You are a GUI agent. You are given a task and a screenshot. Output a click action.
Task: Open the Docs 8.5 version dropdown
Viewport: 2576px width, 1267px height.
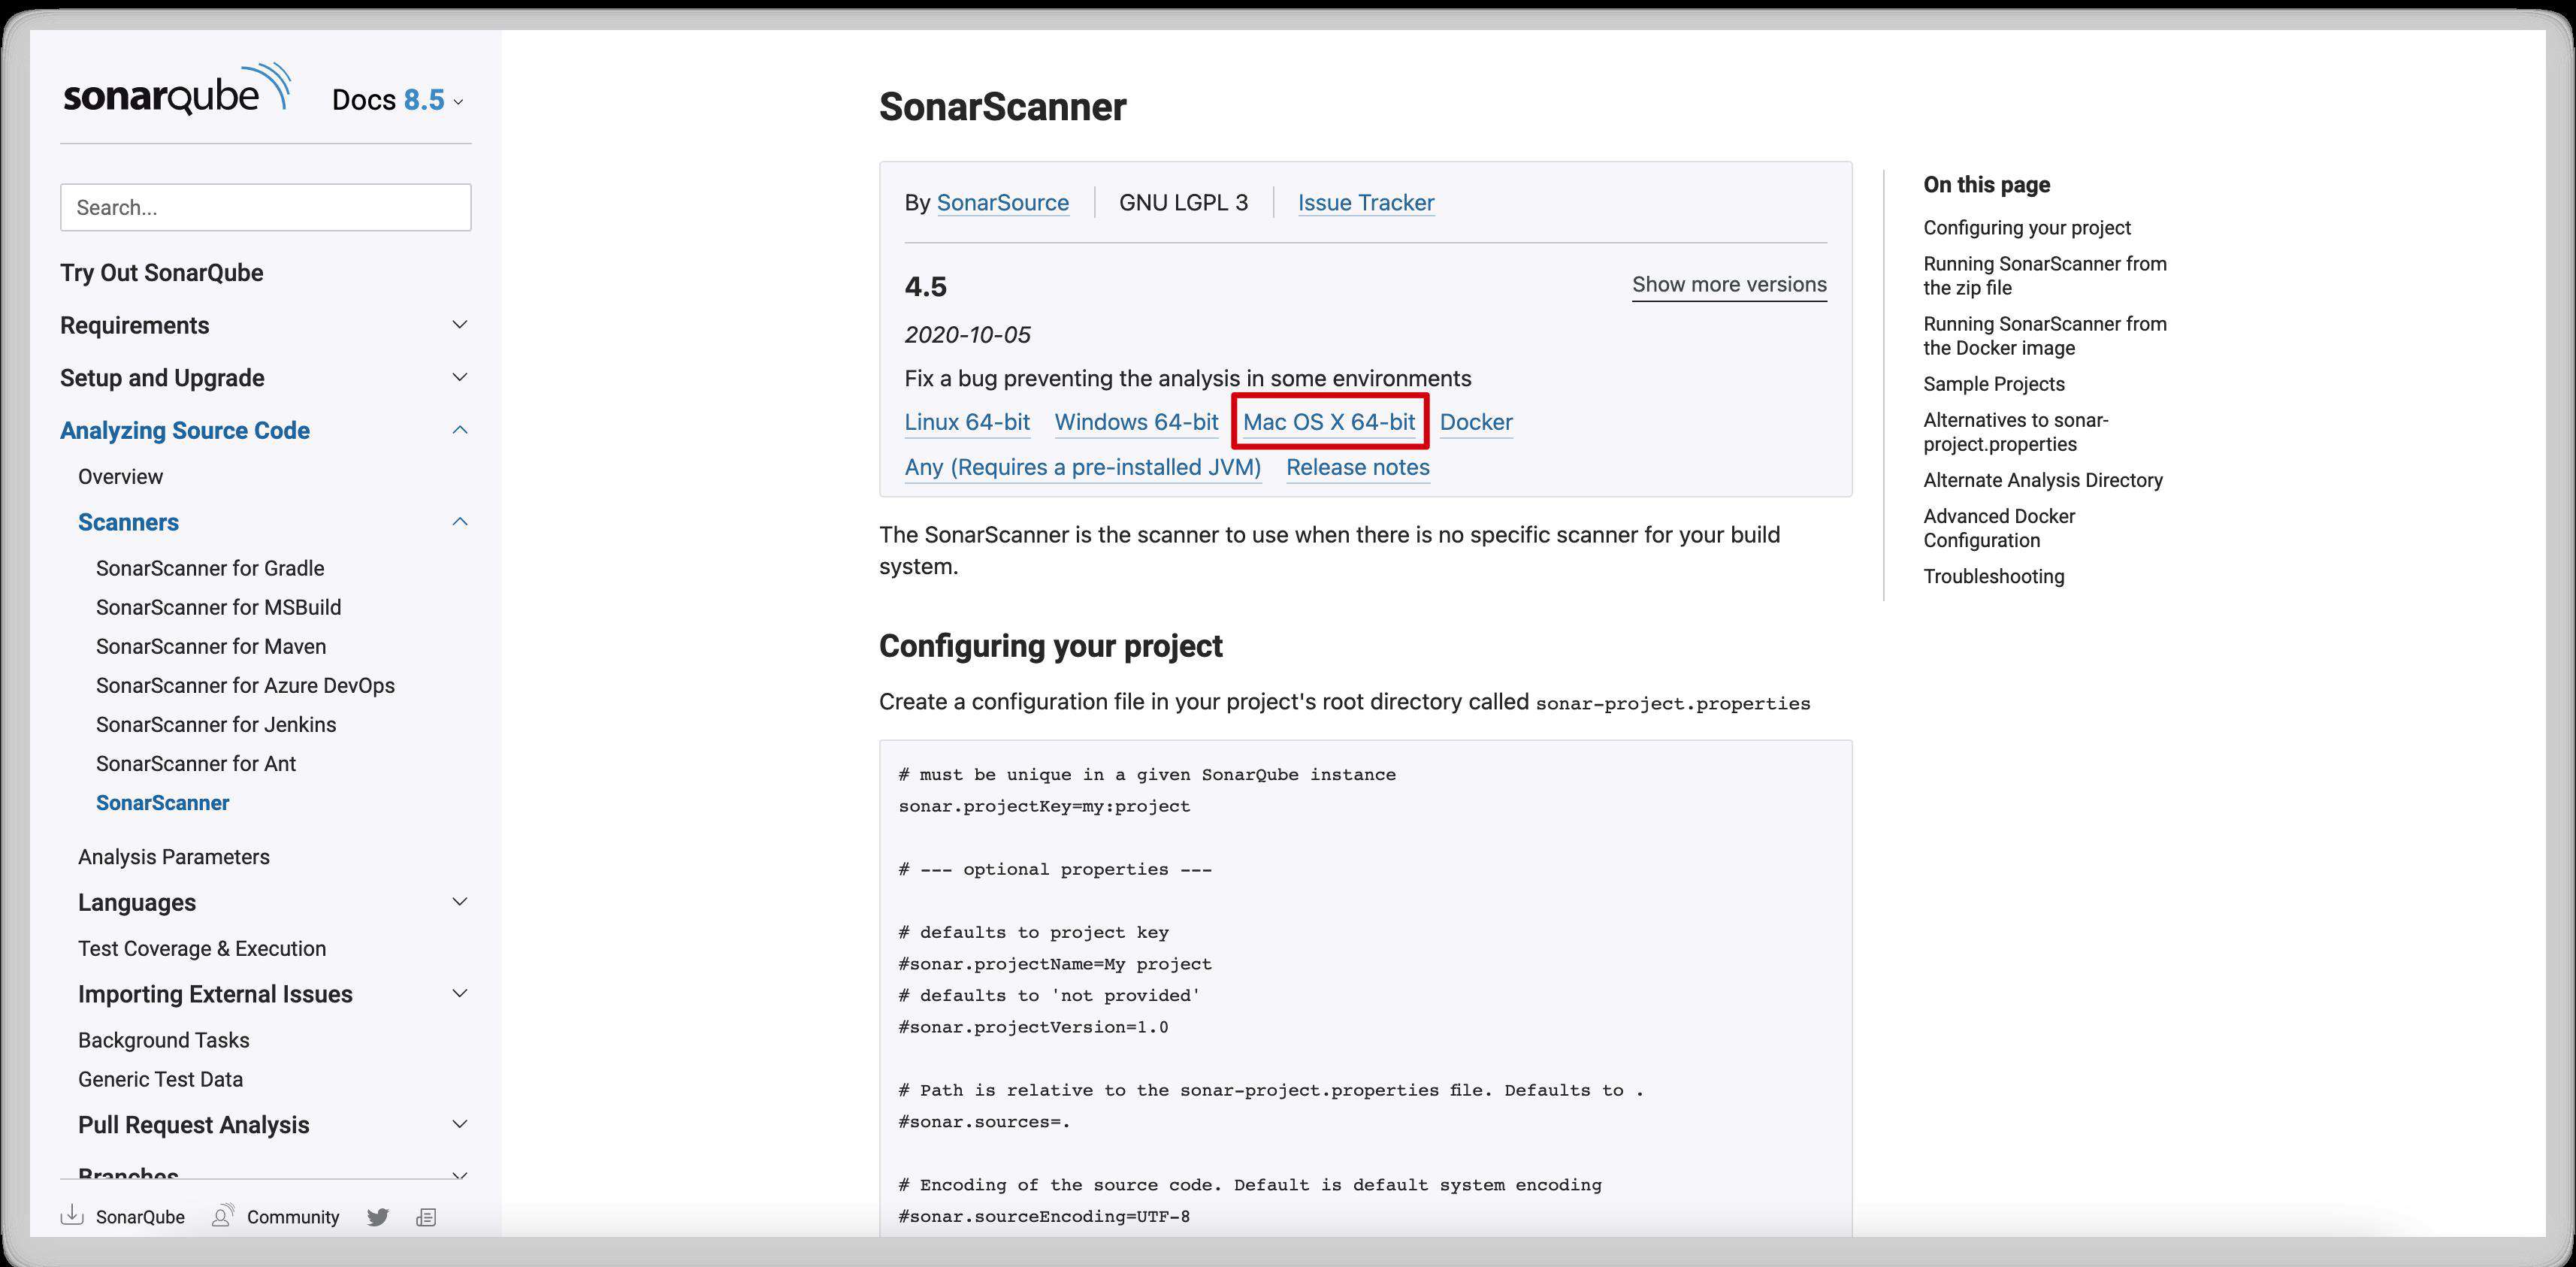[398, 100]
